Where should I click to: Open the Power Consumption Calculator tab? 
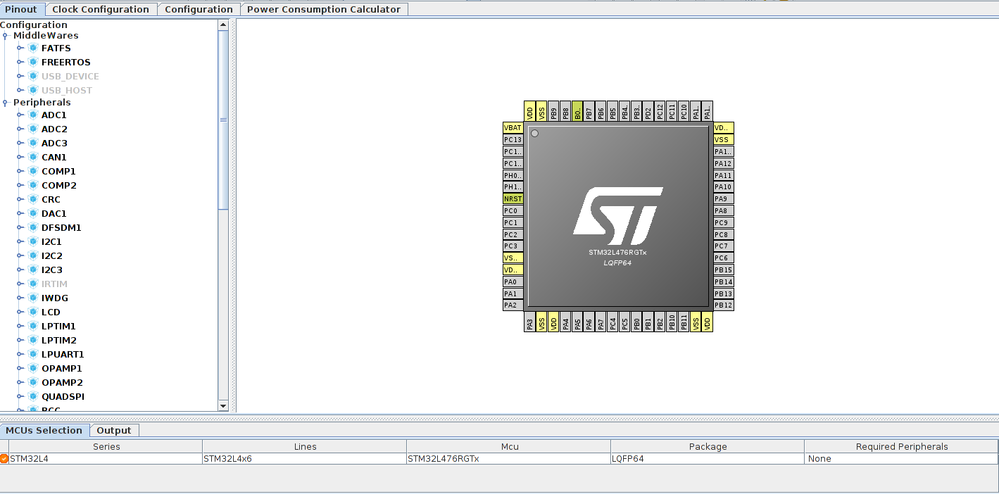(324, 9)
